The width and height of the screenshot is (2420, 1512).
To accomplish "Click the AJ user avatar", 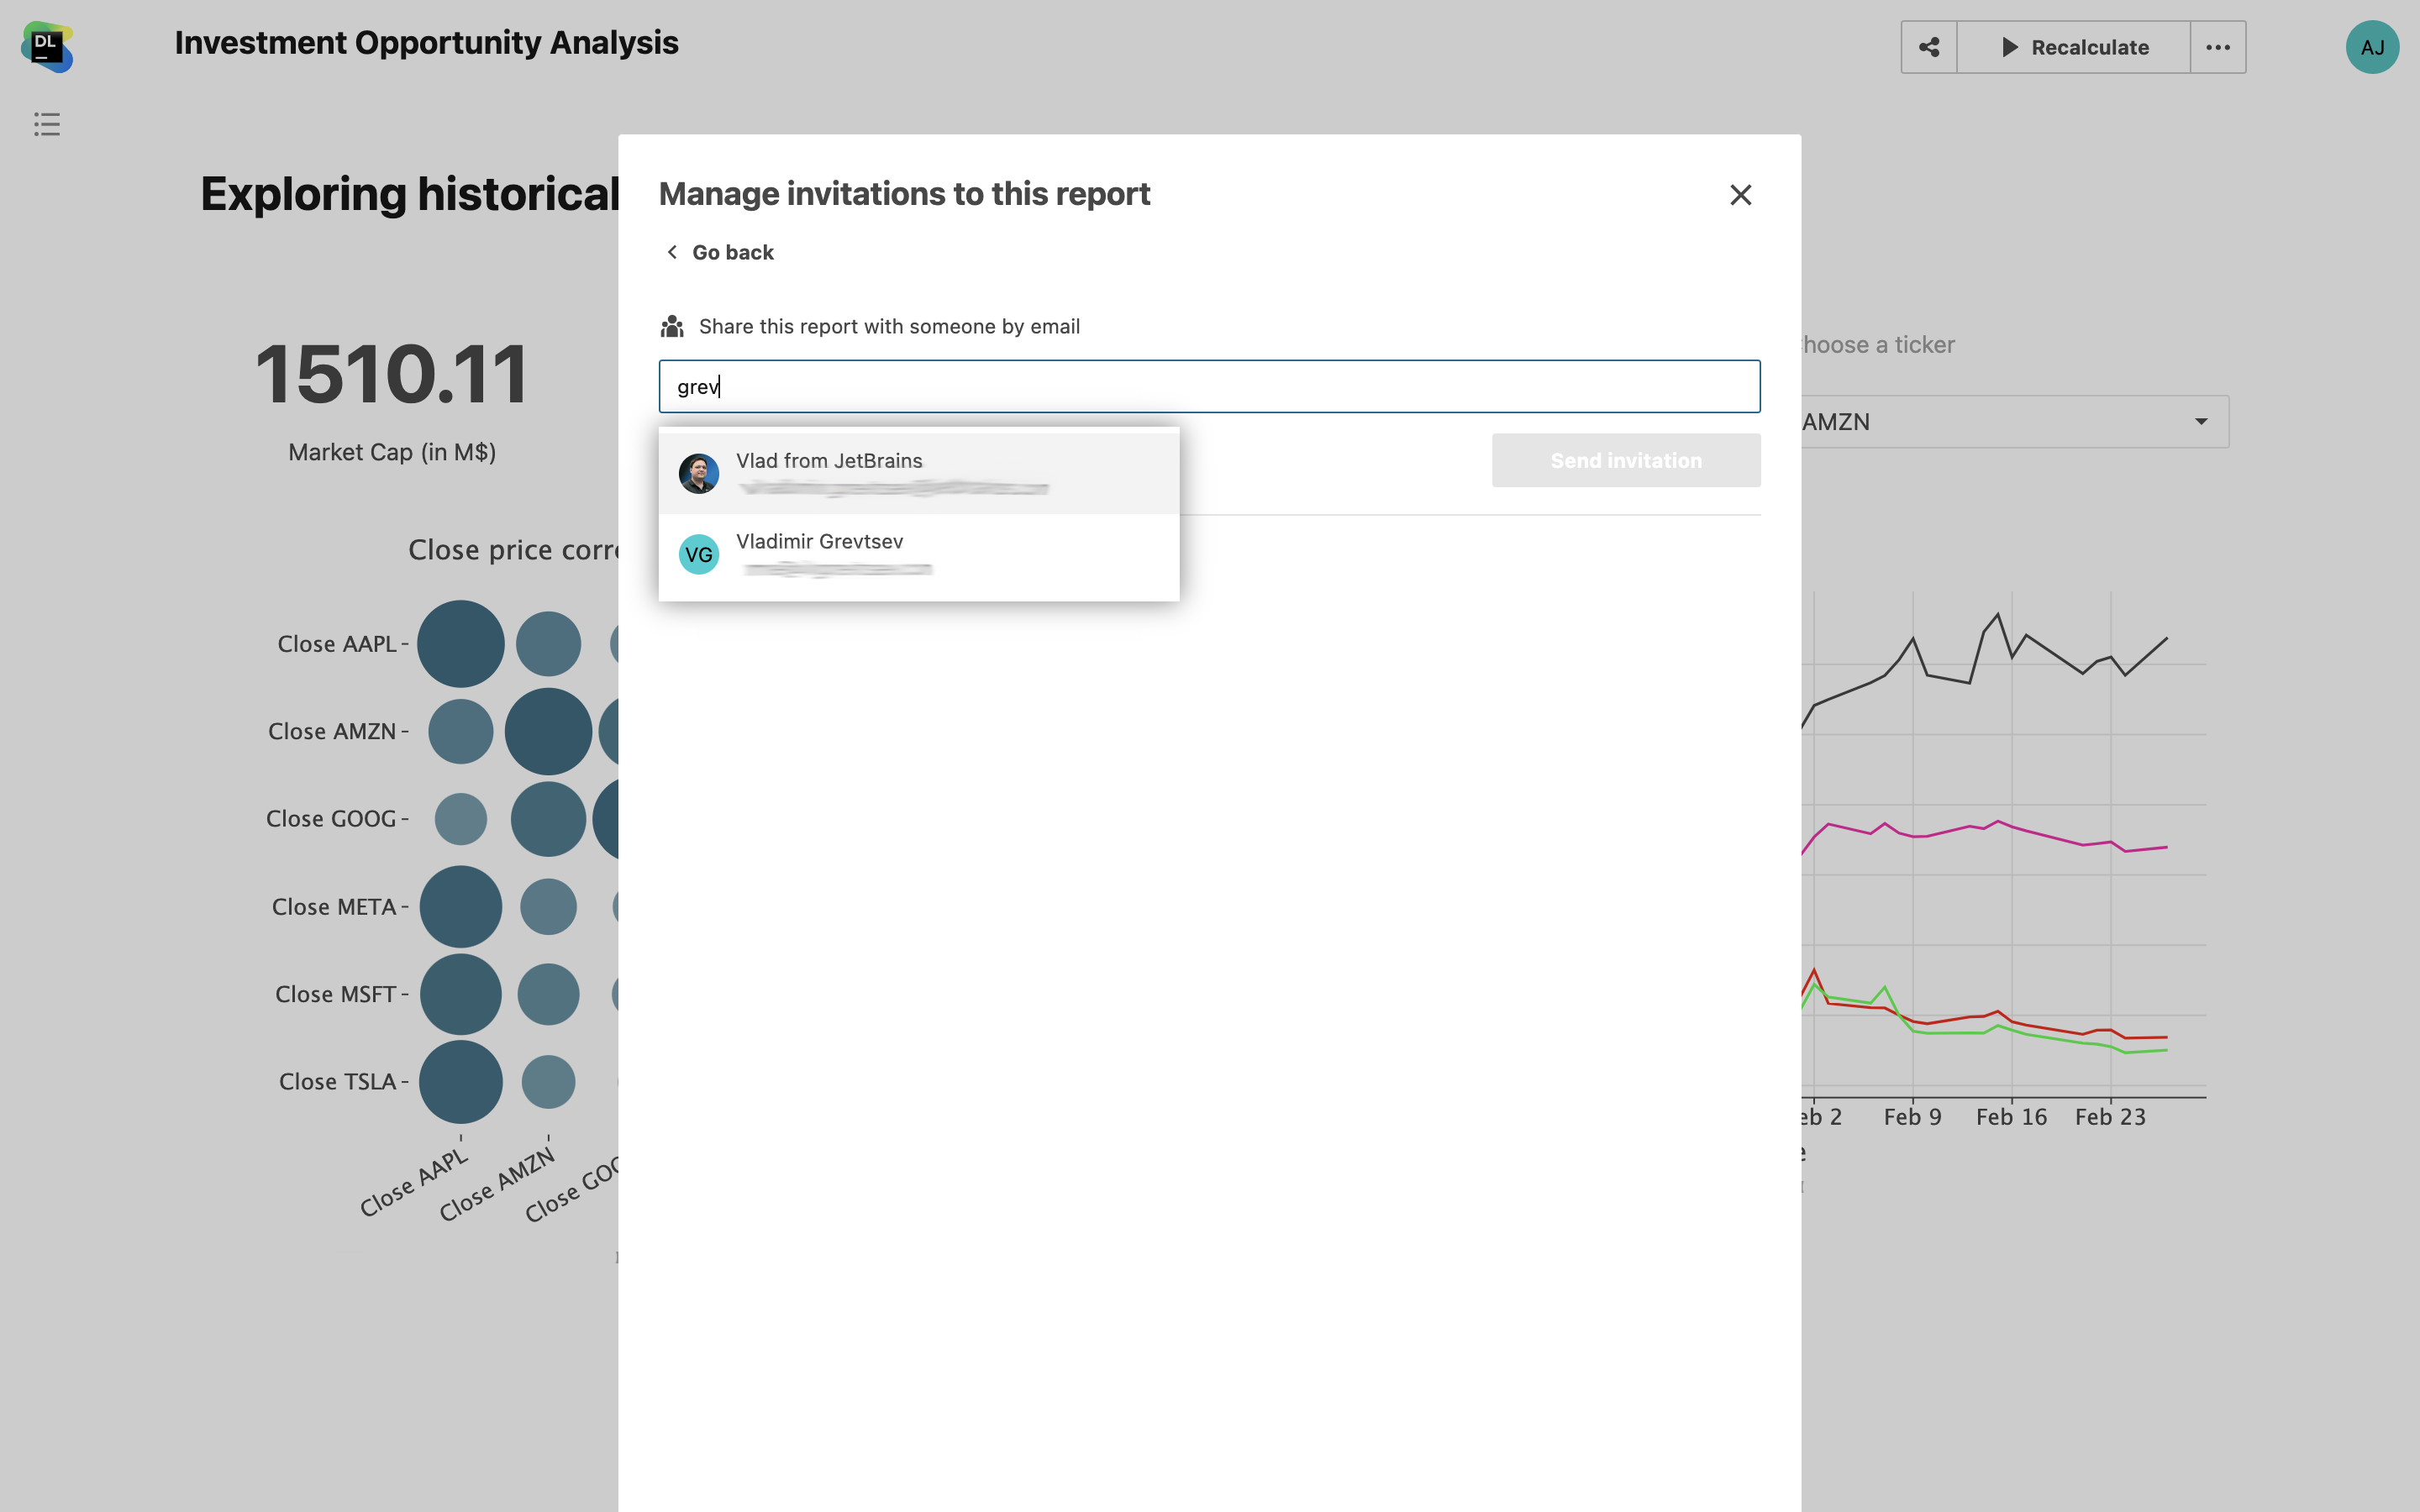I will [x=2371, y=47].
